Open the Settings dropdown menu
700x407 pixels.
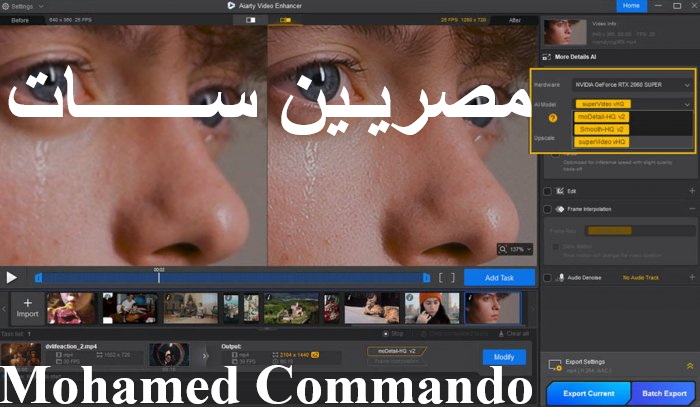23,6
